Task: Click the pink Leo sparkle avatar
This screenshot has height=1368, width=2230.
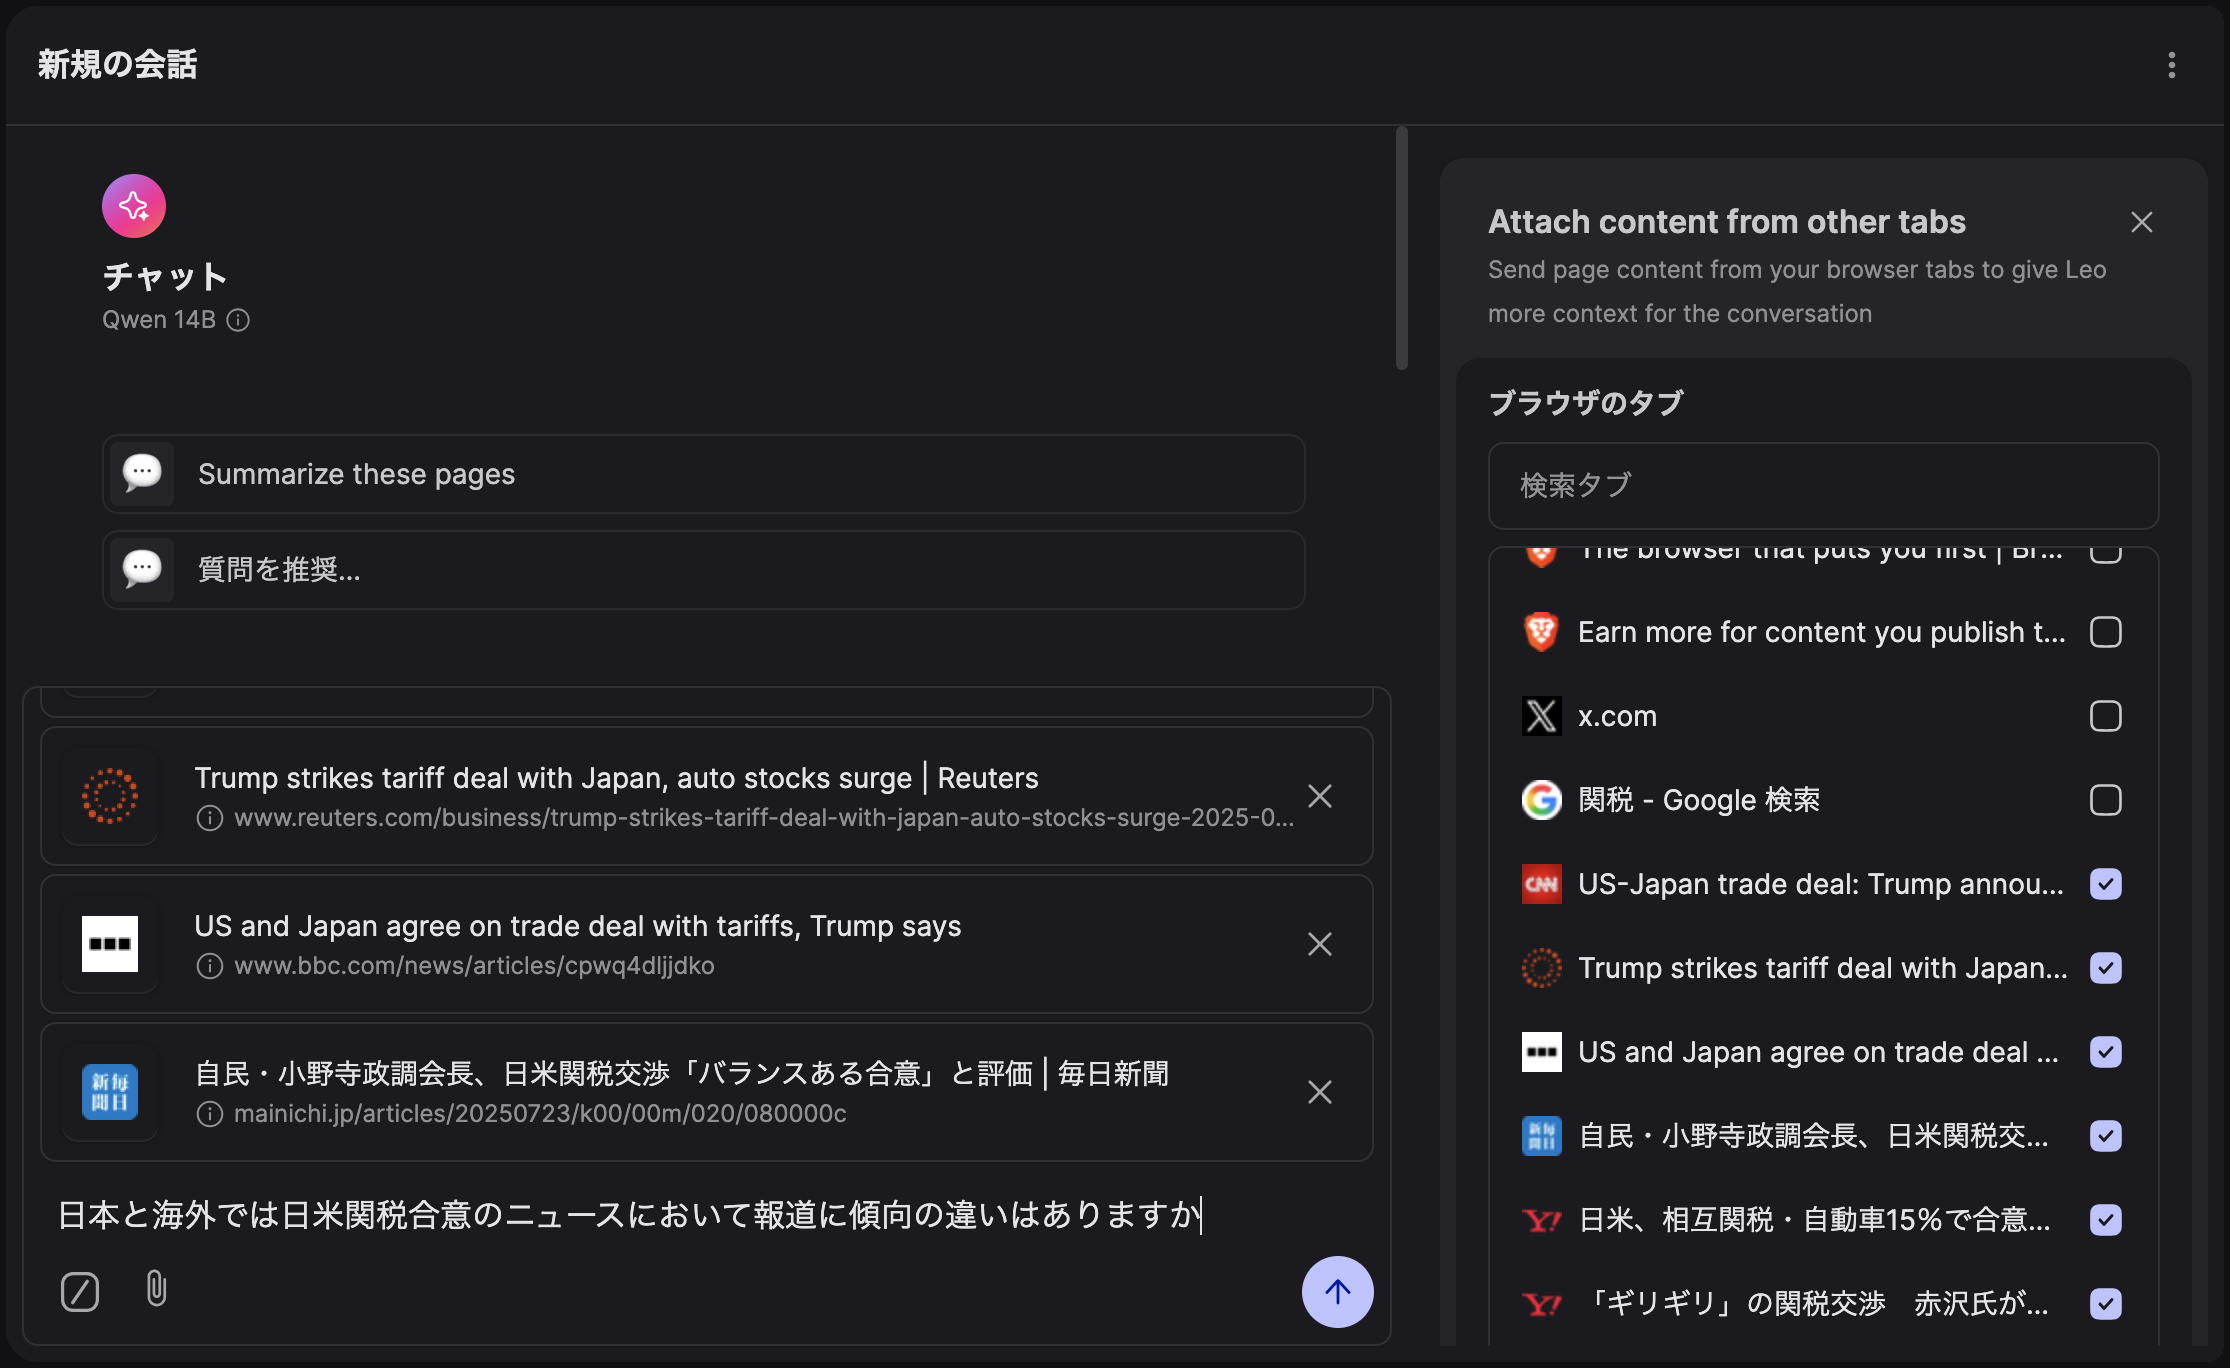Action: pyautogui.click(x=133, y=205)
